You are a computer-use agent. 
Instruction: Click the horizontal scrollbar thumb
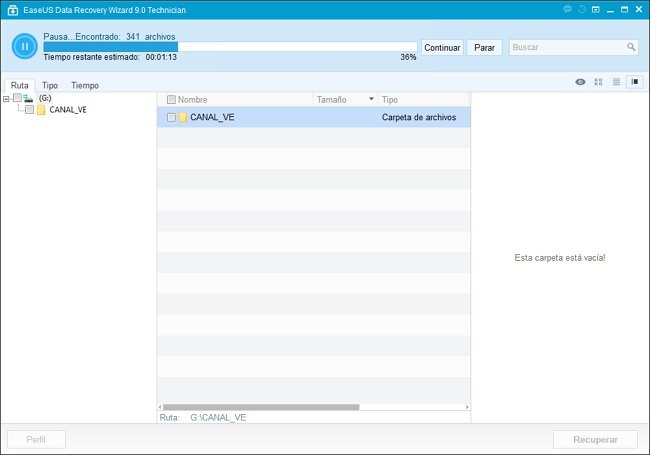point(261,407)
